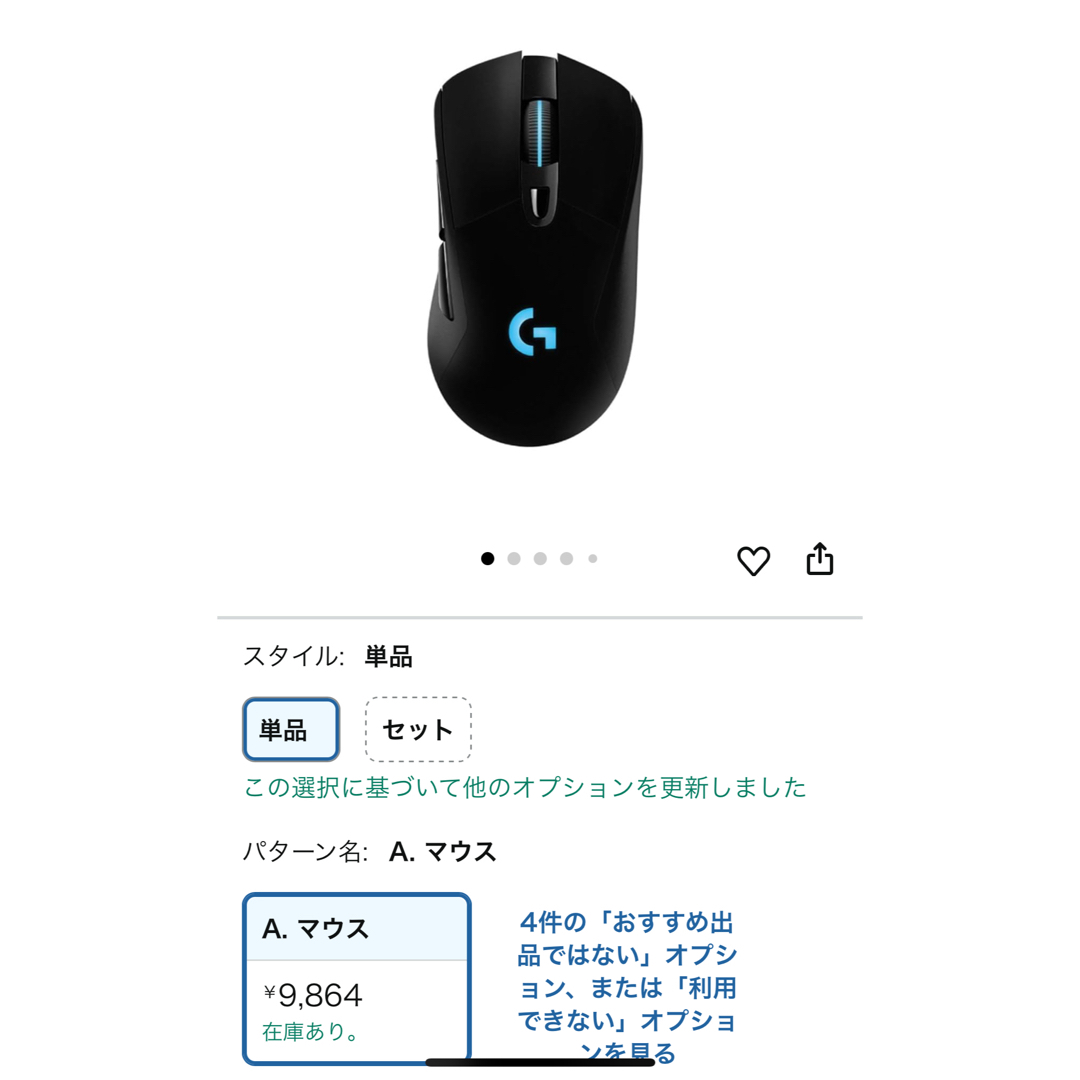The image size is (1080, 1080).
Task: Tap the スタイル: 単品 label
Action: tap(328, 656)
